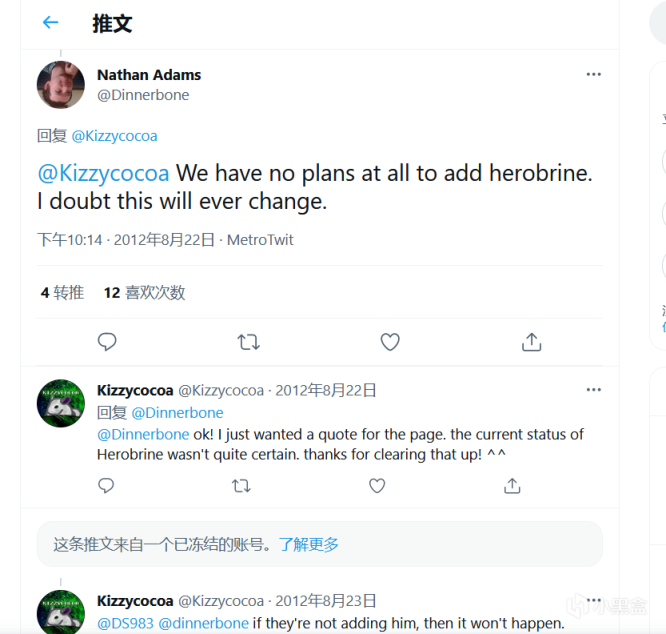
Task: Share the main tweet via share icon
Action: (x=532, y=342)
